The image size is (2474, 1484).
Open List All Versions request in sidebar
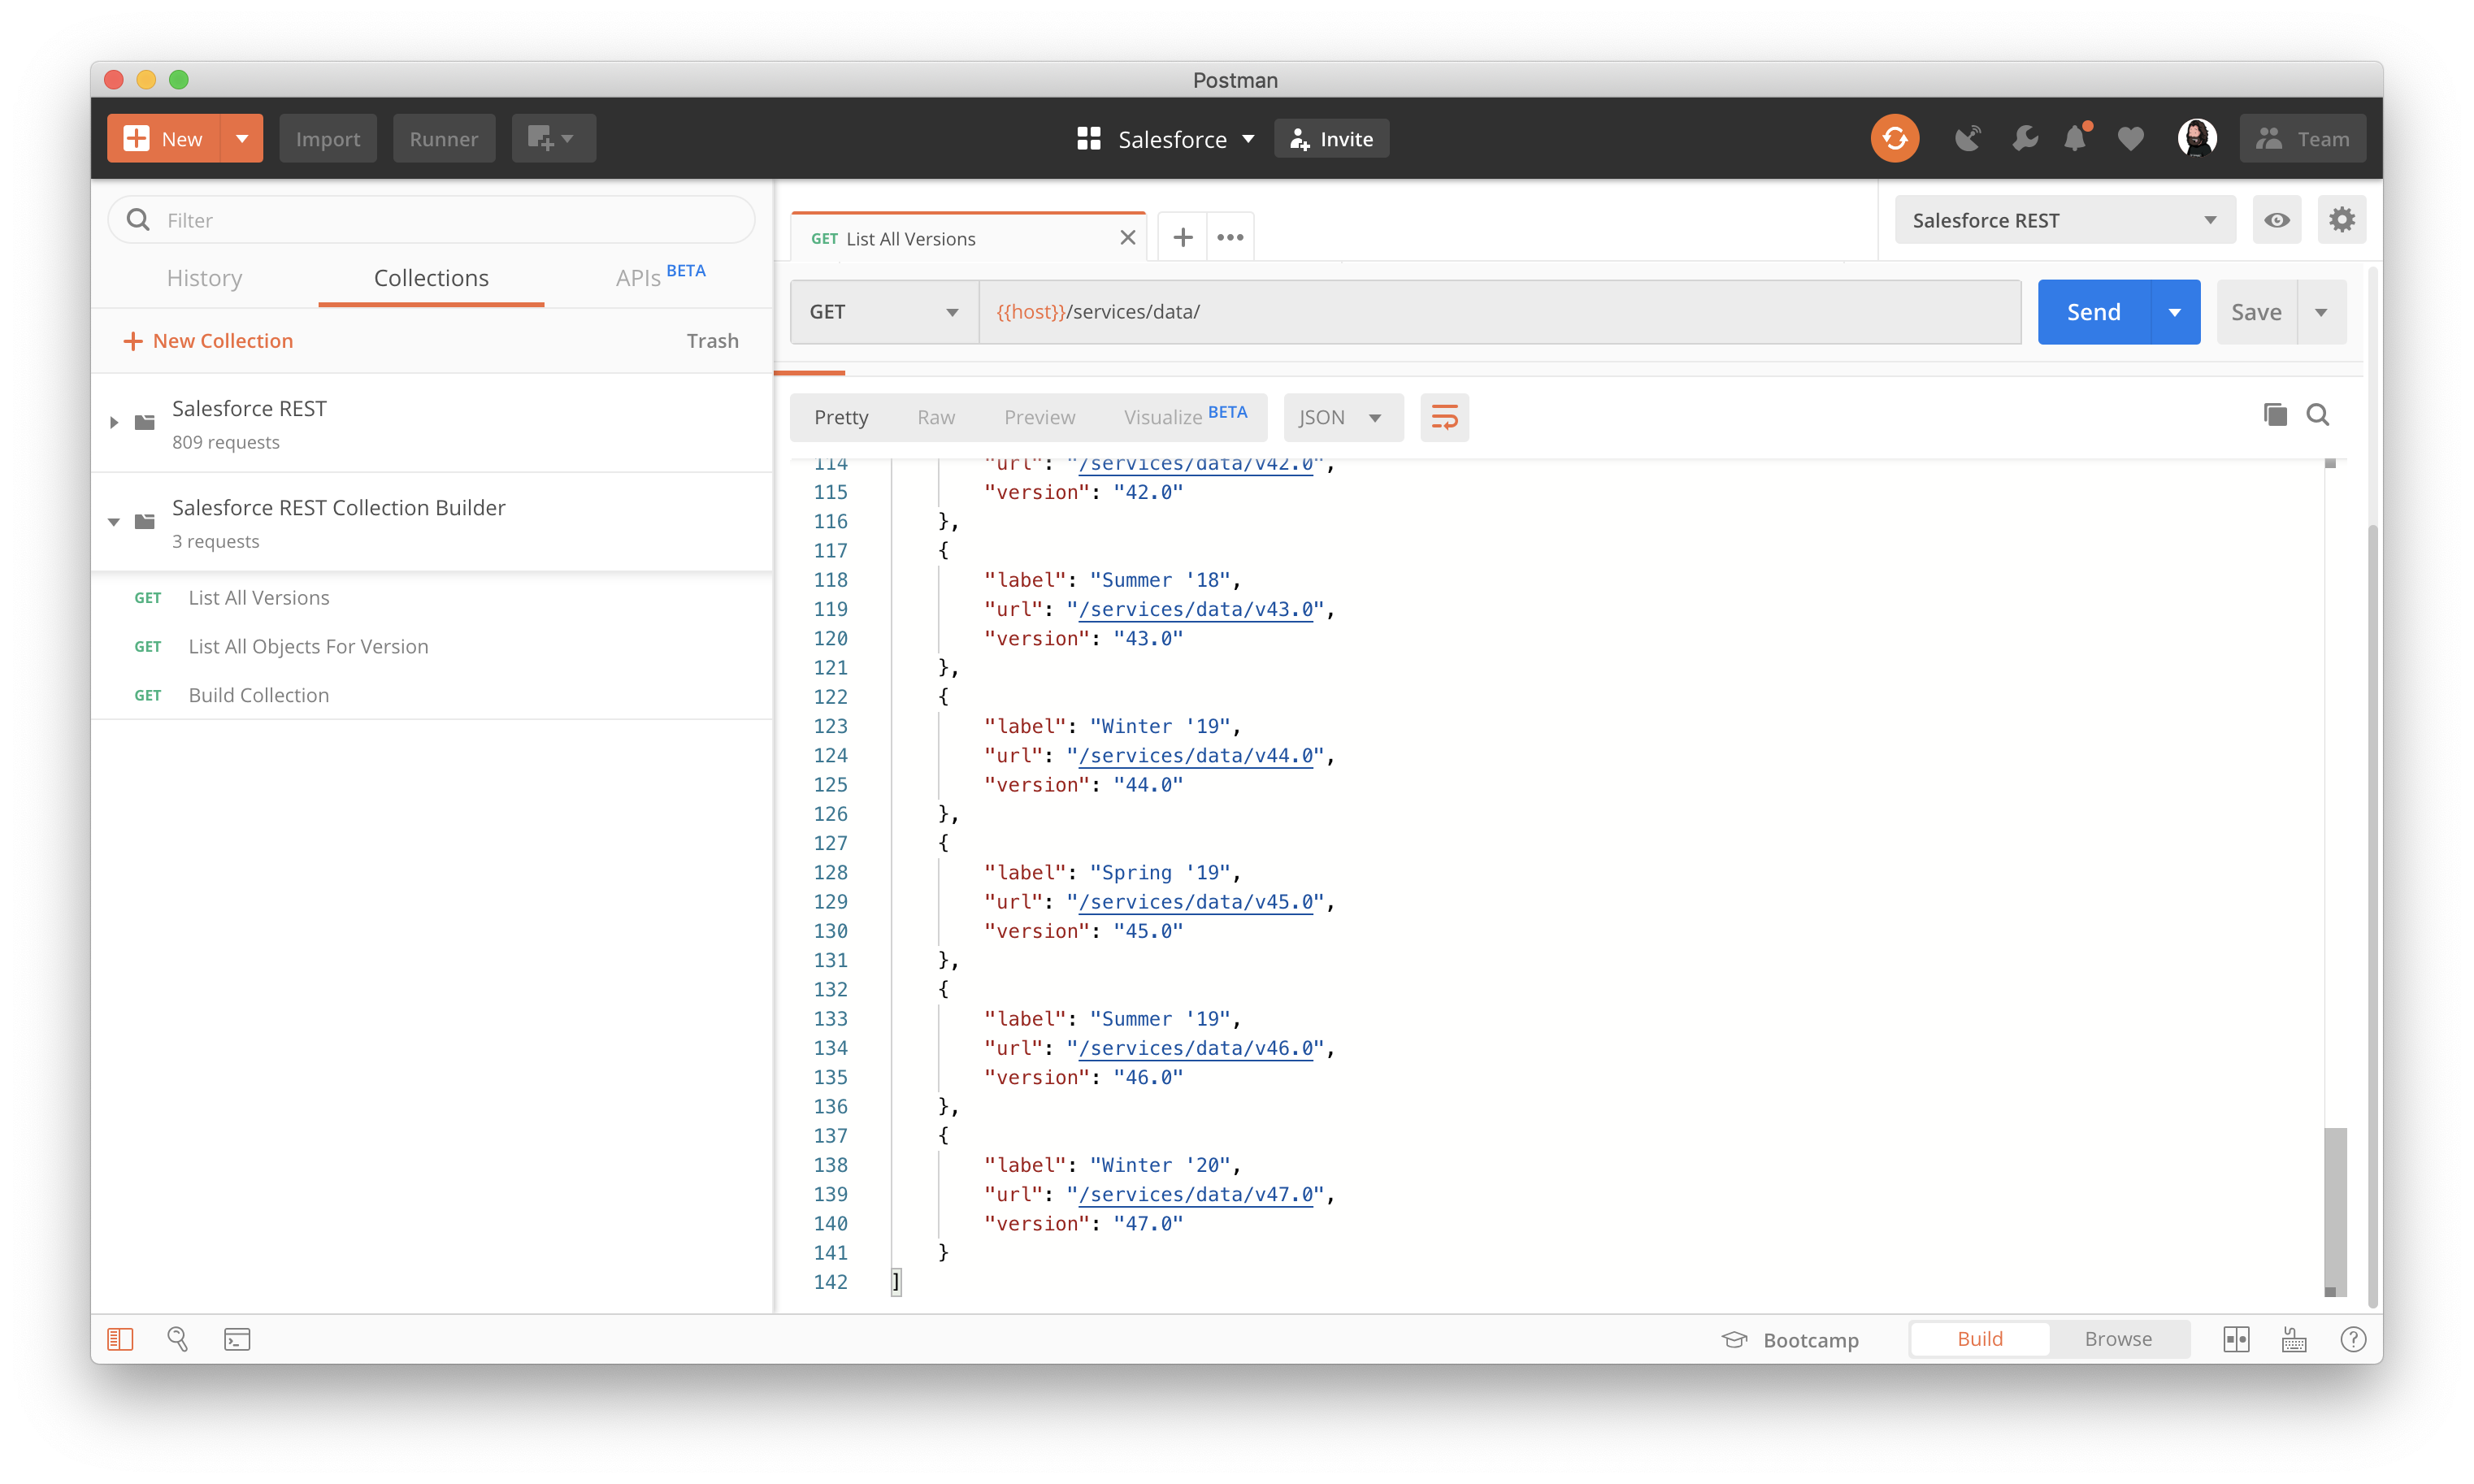[x=258, y=597]
